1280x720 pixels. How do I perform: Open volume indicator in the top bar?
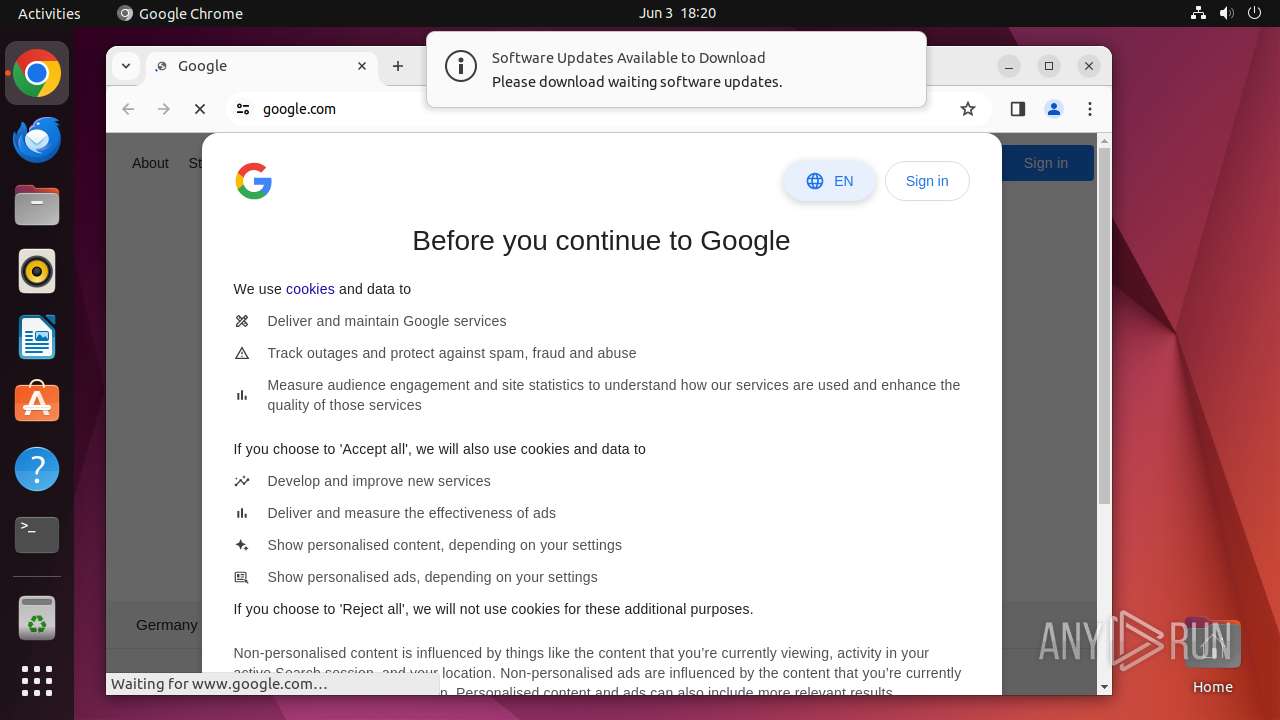coord(1227,13)
